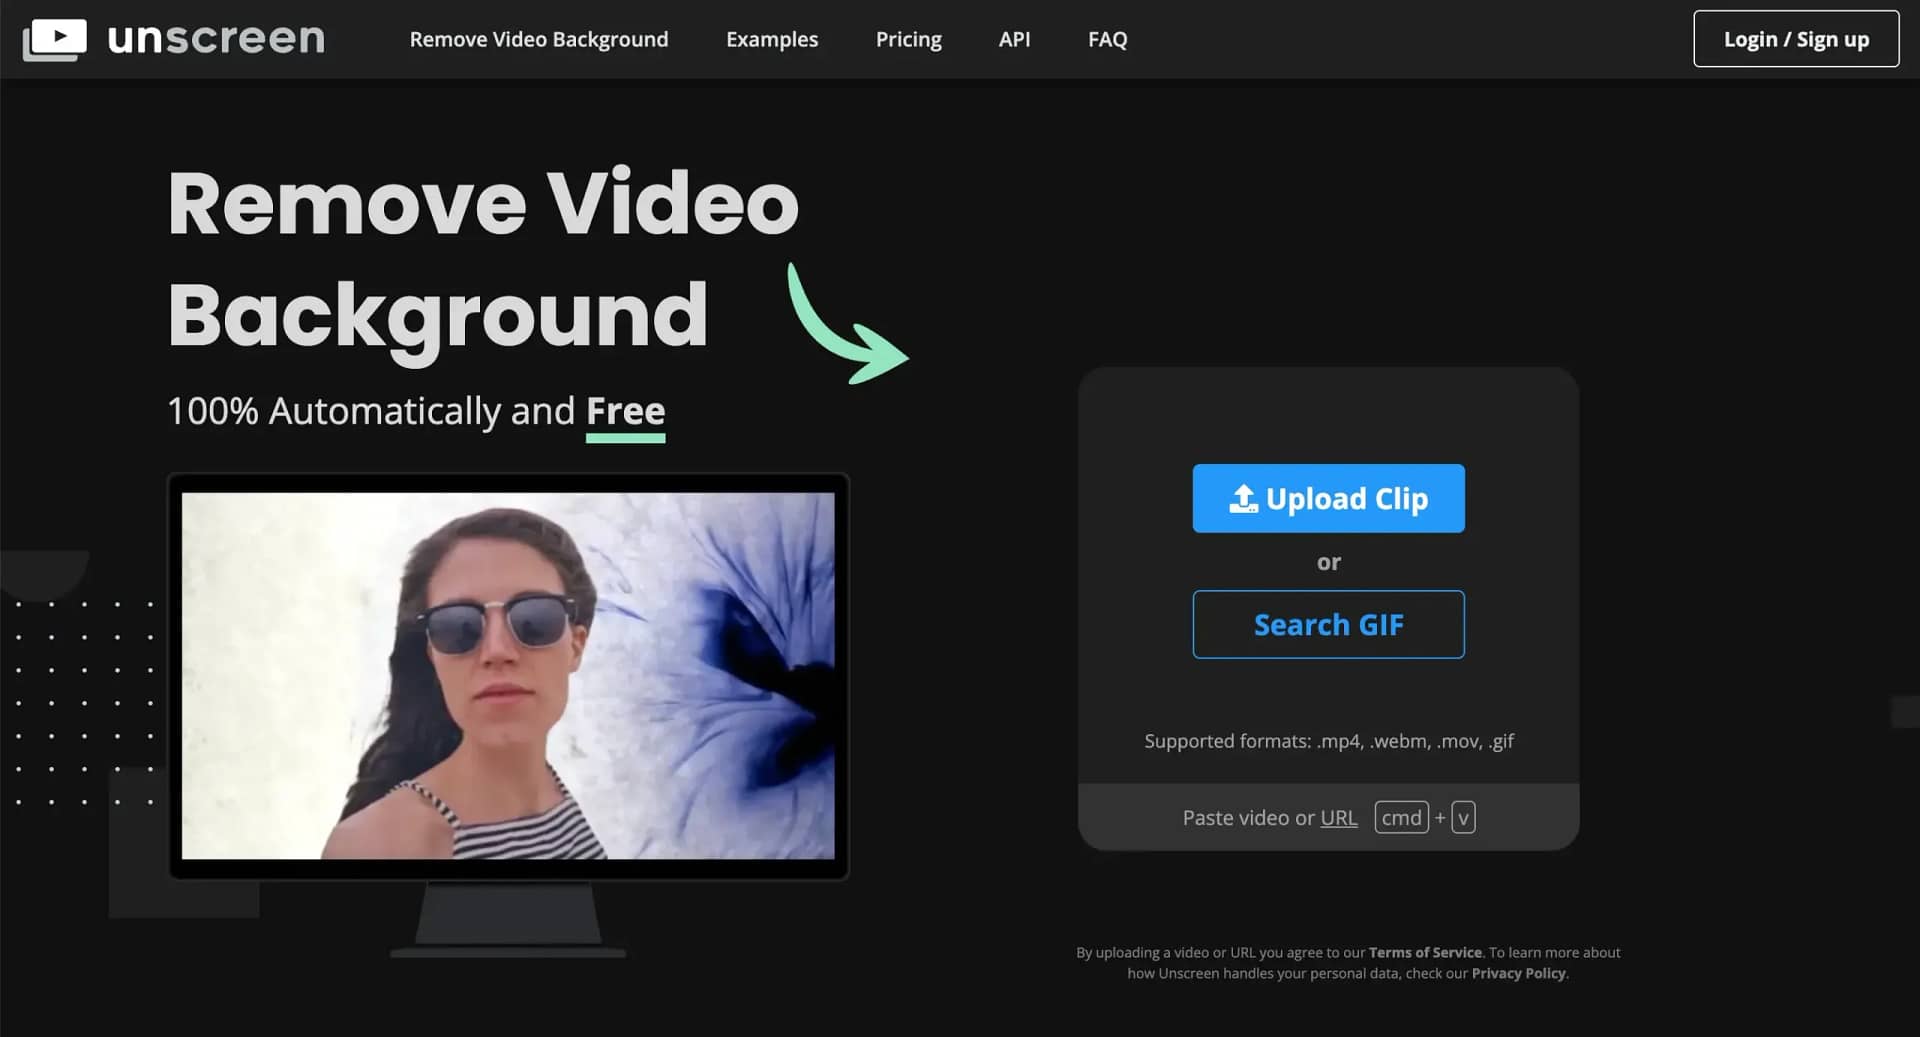This screenshot has height=1037, width=1920.
Task: Click the Upload Clip button
Action: (x=1328, y=498)
